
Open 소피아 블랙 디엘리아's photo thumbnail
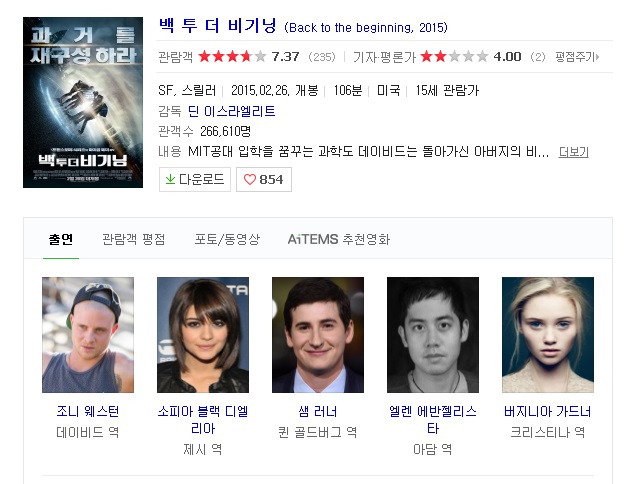[x=203, y=335]
